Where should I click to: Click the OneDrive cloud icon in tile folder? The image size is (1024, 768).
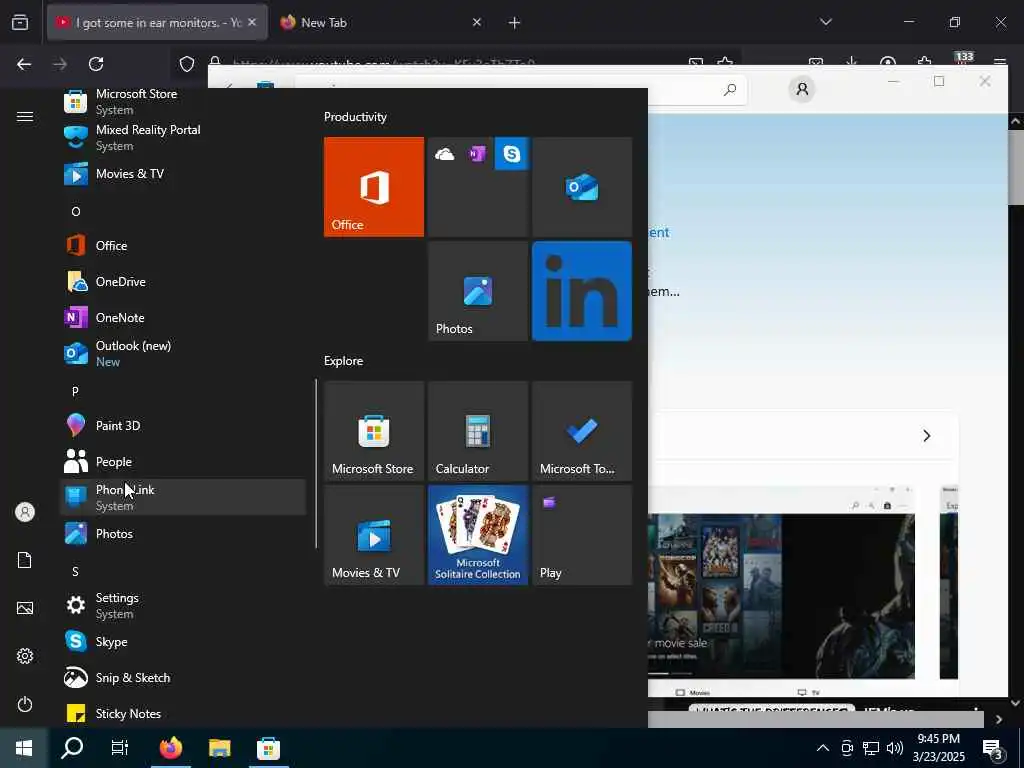tap(445, 154)
